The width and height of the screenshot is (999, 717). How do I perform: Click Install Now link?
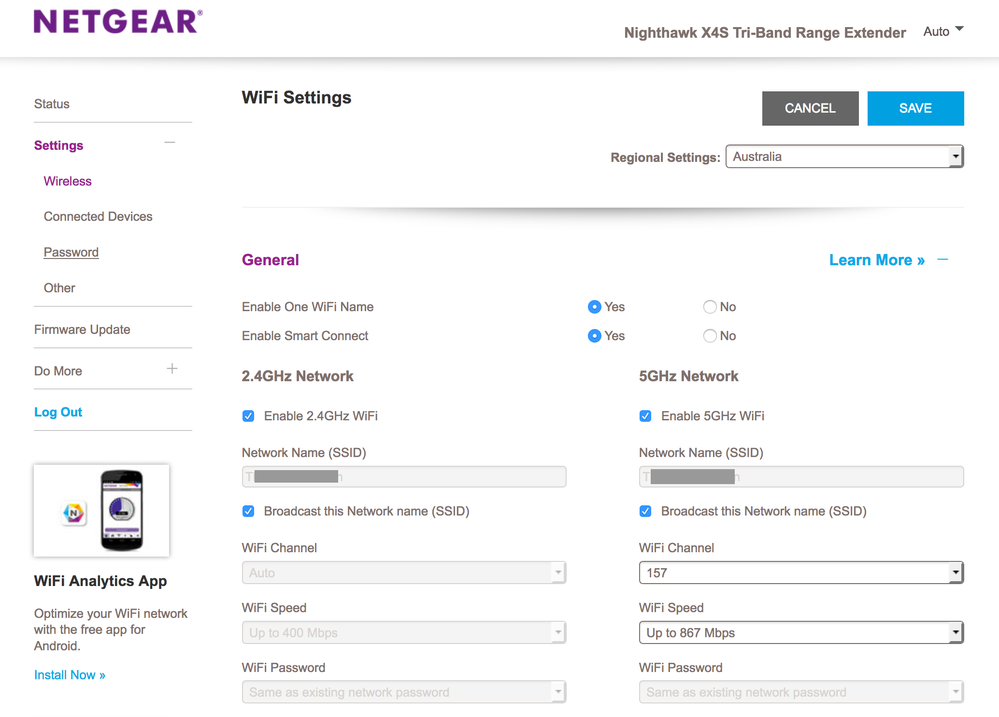[69, 675]
